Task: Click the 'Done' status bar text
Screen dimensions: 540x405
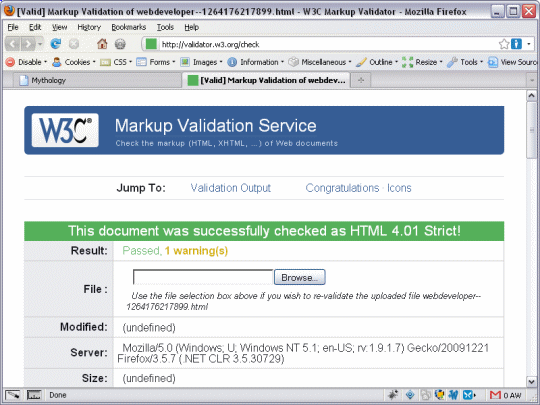Action: (58, 395)
